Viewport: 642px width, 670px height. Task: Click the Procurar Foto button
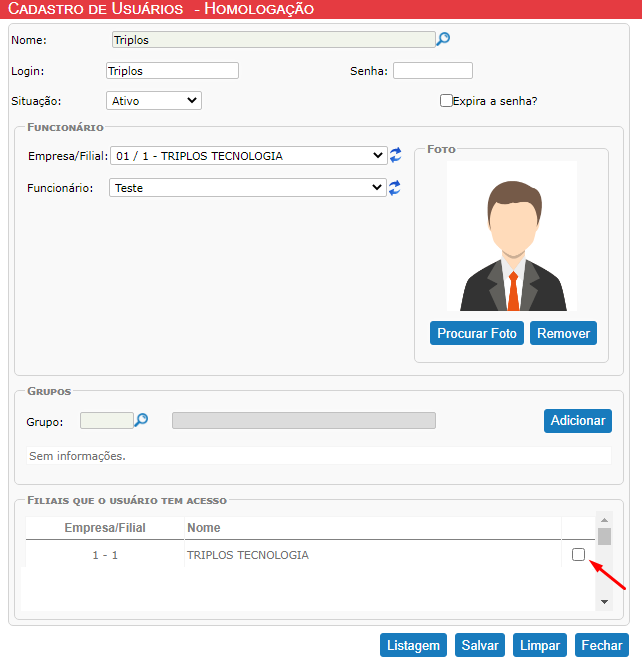point(477,333)
